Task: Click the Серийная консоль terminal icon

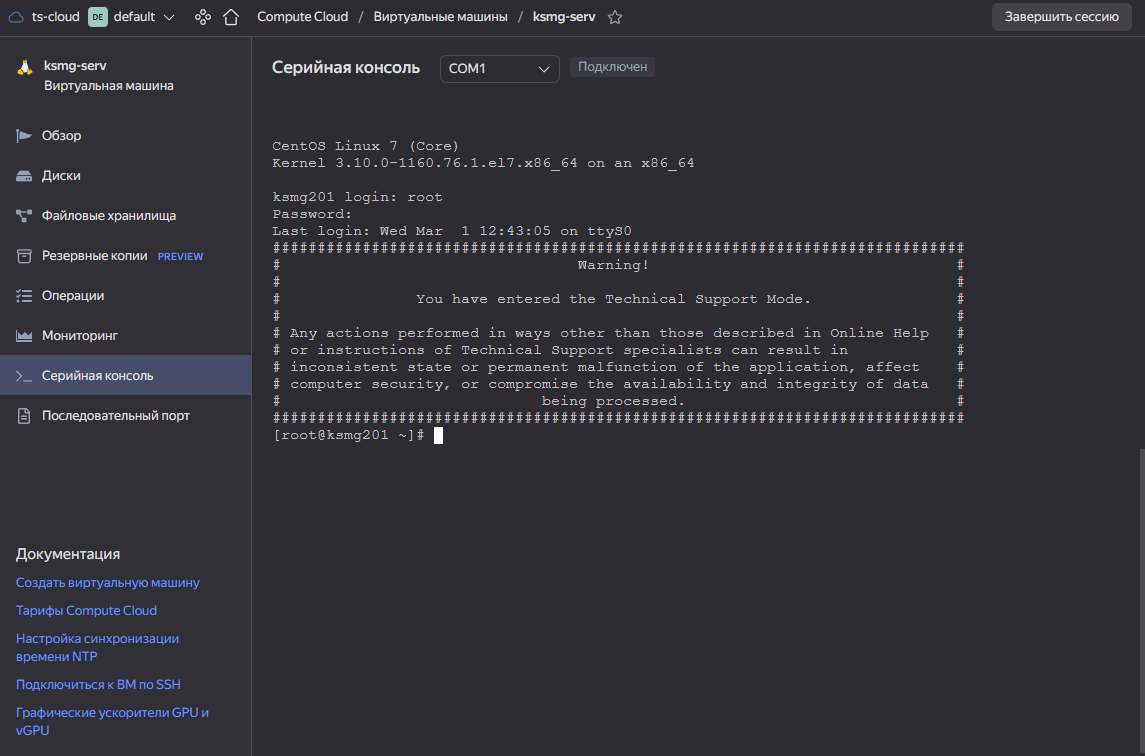Action: click(x=24, y=375)
